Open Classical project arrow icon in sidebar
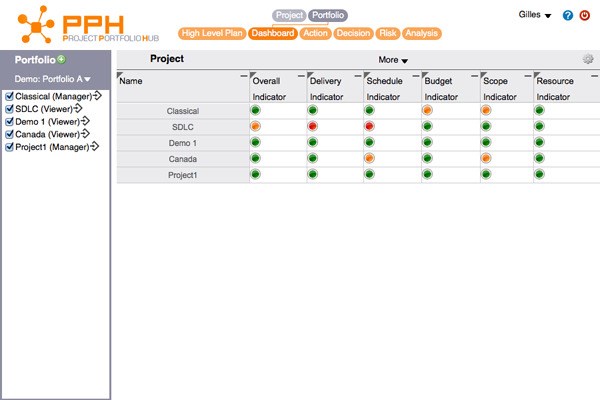Image resolution: width=600 pixels, height=400 pixels. click(x=98, y=96)
